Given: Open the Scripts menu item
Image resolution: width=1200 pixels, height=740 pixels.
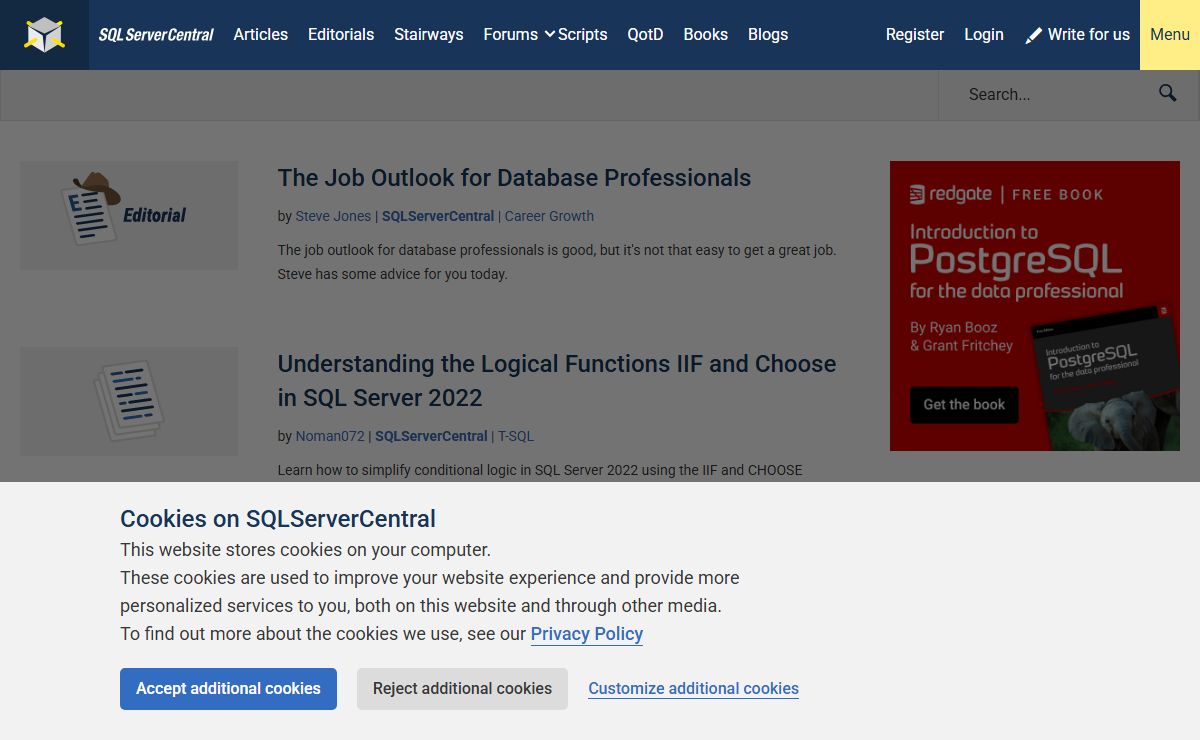Looking at the screenshot, I should [583, 34].
